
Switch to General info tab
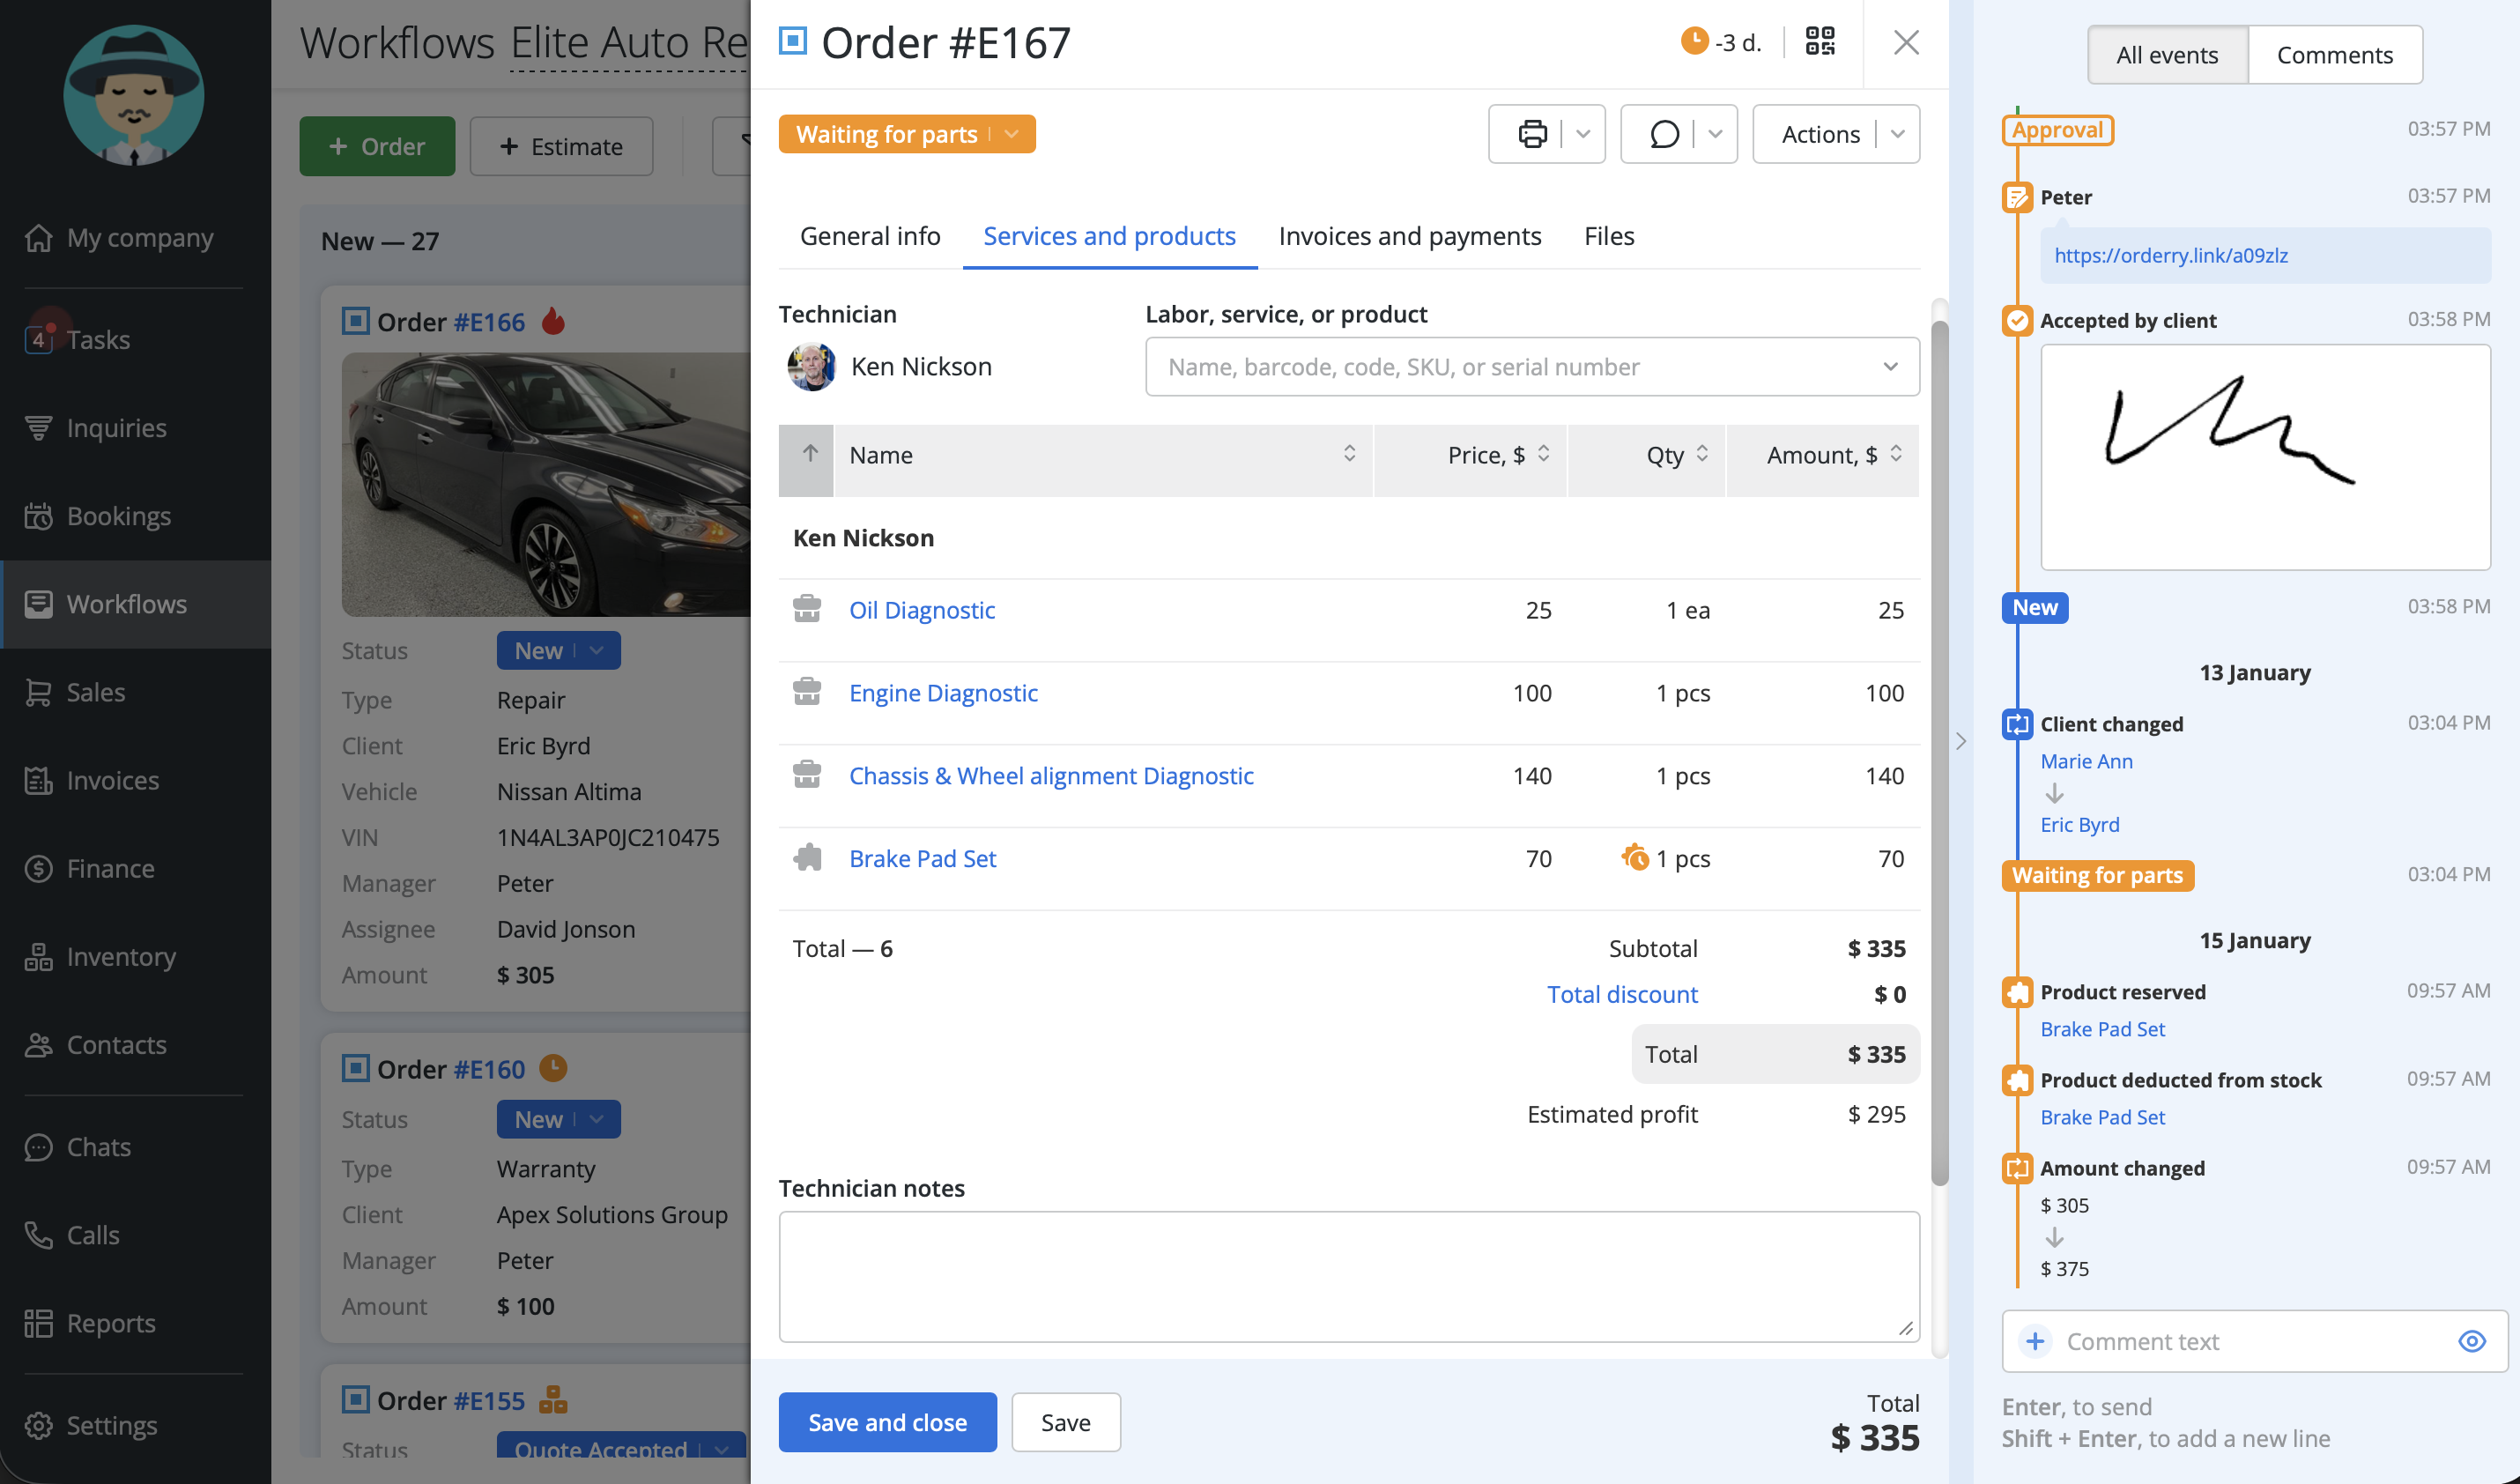tap(869, 236)
